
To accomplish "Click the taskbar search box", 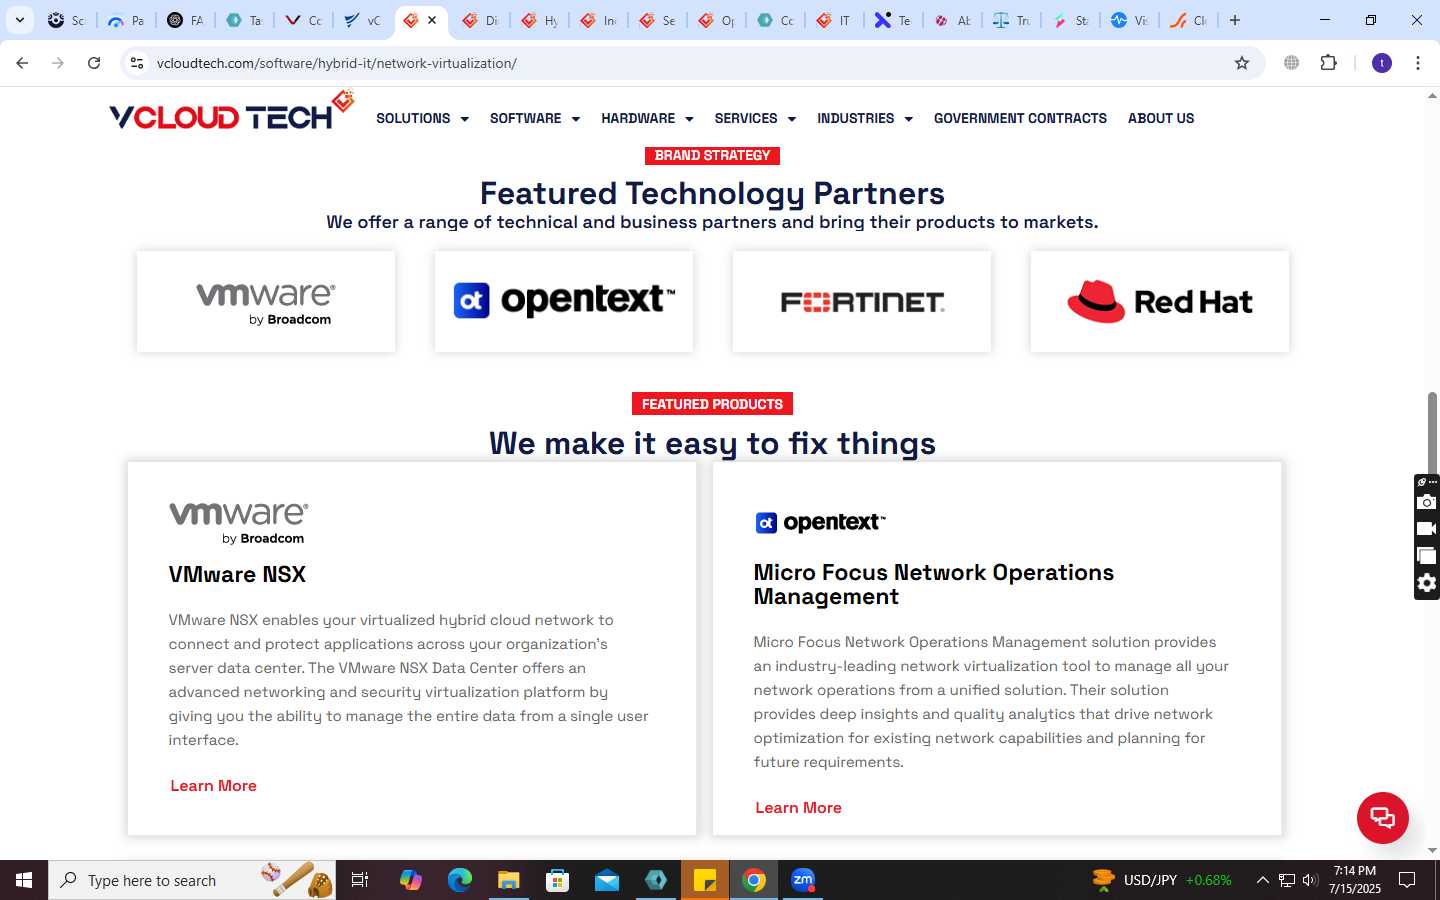I will pos(192,880).
